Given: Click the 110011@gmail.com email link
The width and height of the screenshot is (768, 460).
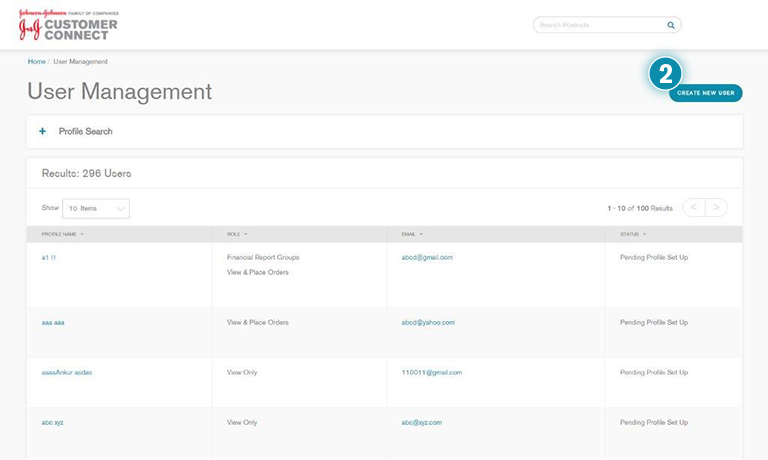Looking at the screenshot, I should click(431, 372).
